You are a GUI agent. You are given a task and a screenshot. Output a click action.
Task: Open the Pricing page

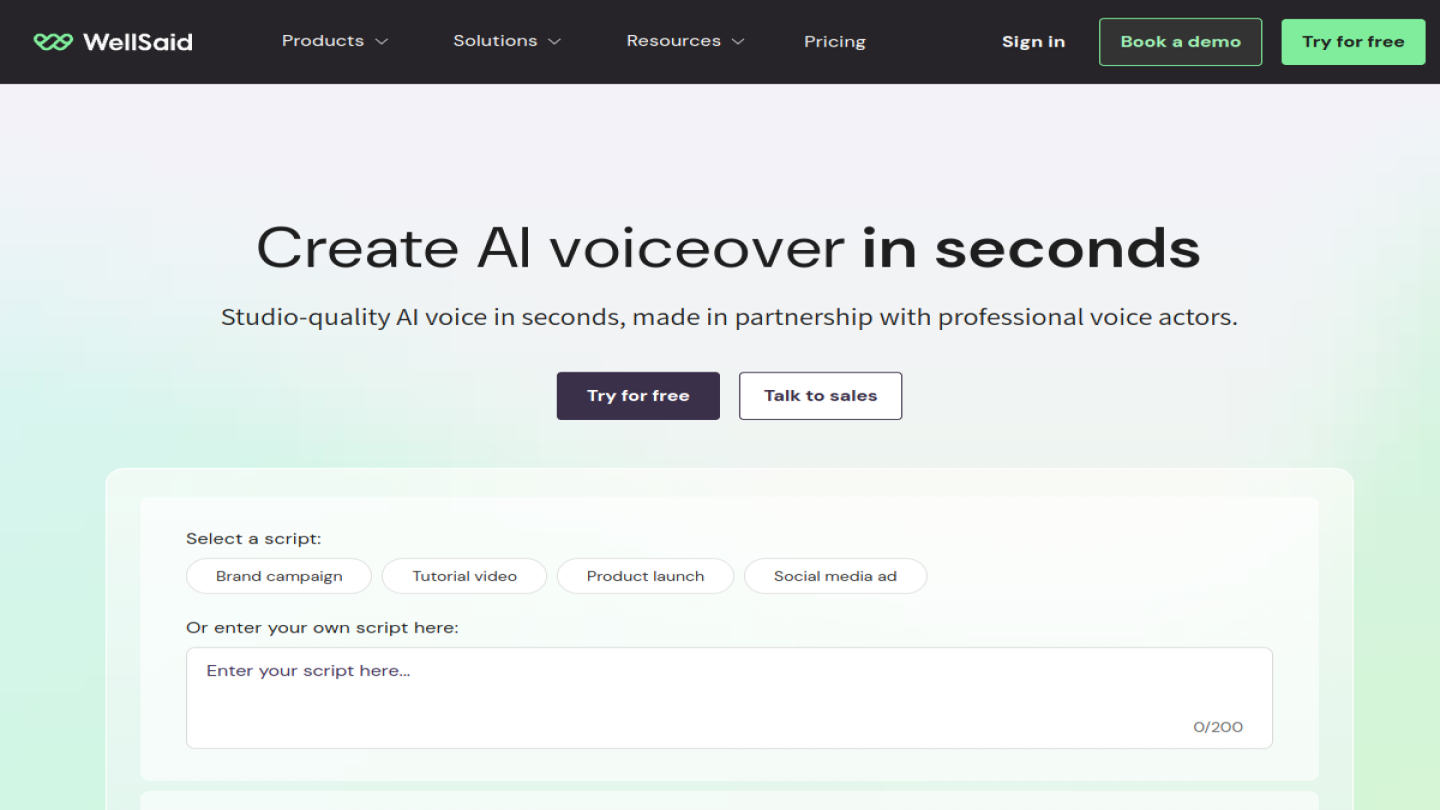click(x=835, y=42)
